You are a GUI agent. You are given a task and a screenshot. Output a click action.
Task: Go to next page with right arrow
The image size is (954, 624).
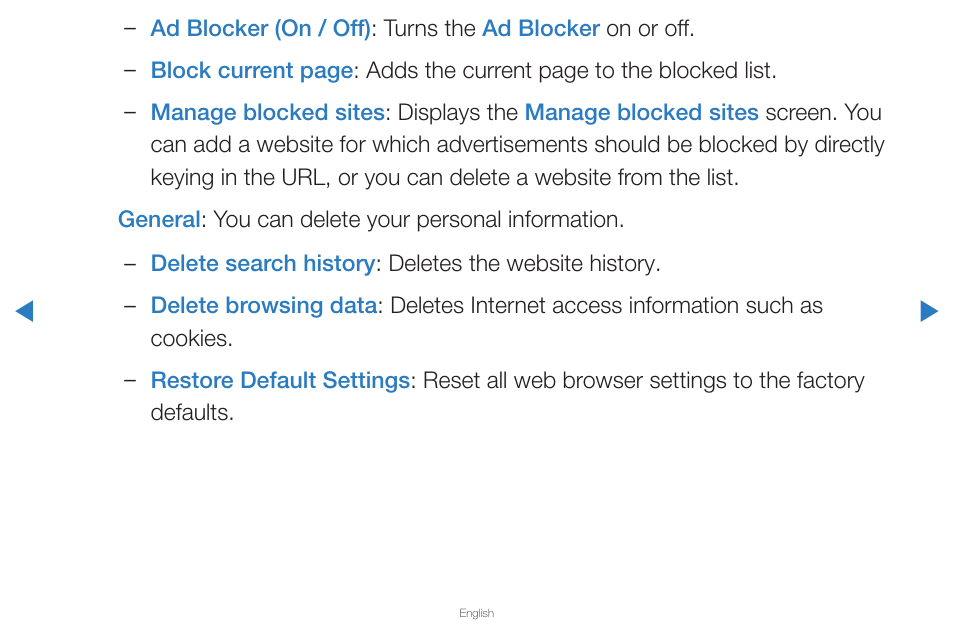[x=929, y=311]
